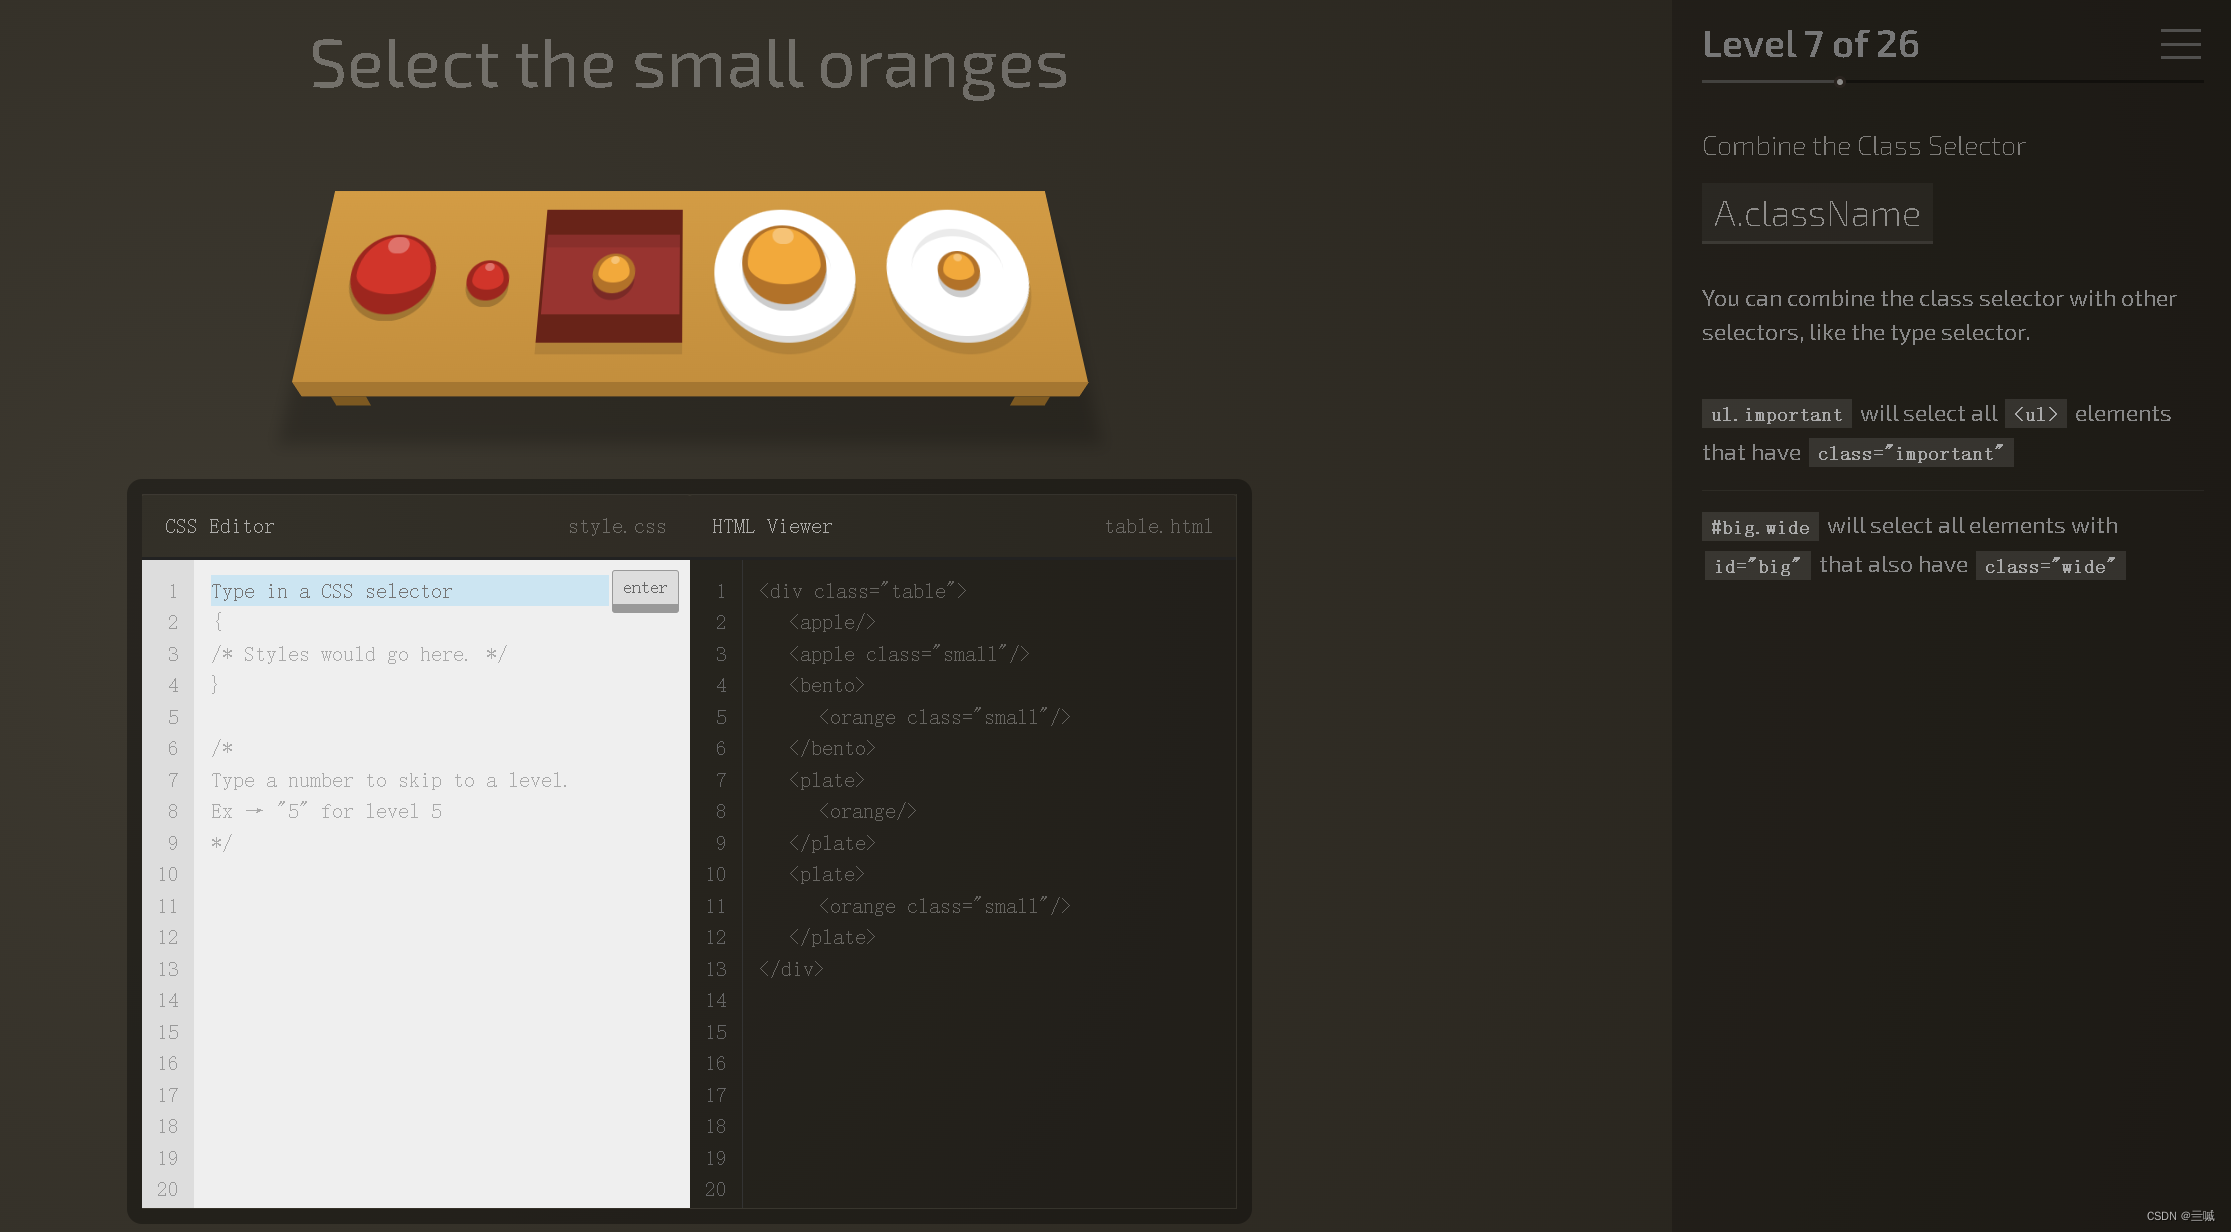Image resolution: width=2231 pixels, height=1232 pixels.
Task: Click the bento element on the table
Action: (608, 281)
